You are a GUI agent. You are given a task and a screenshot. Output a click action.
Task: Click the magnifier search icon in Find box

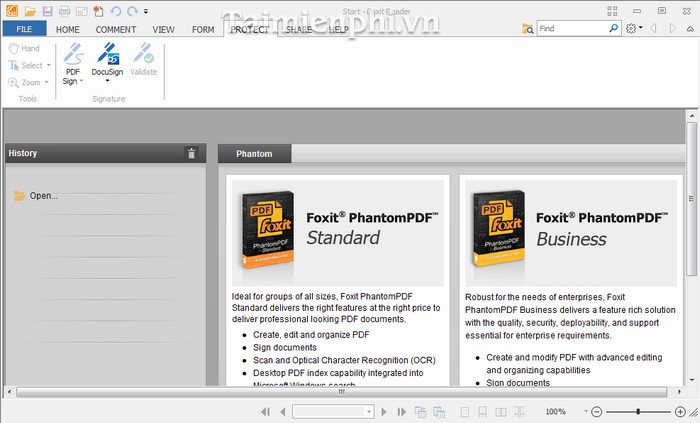(614, 29)
